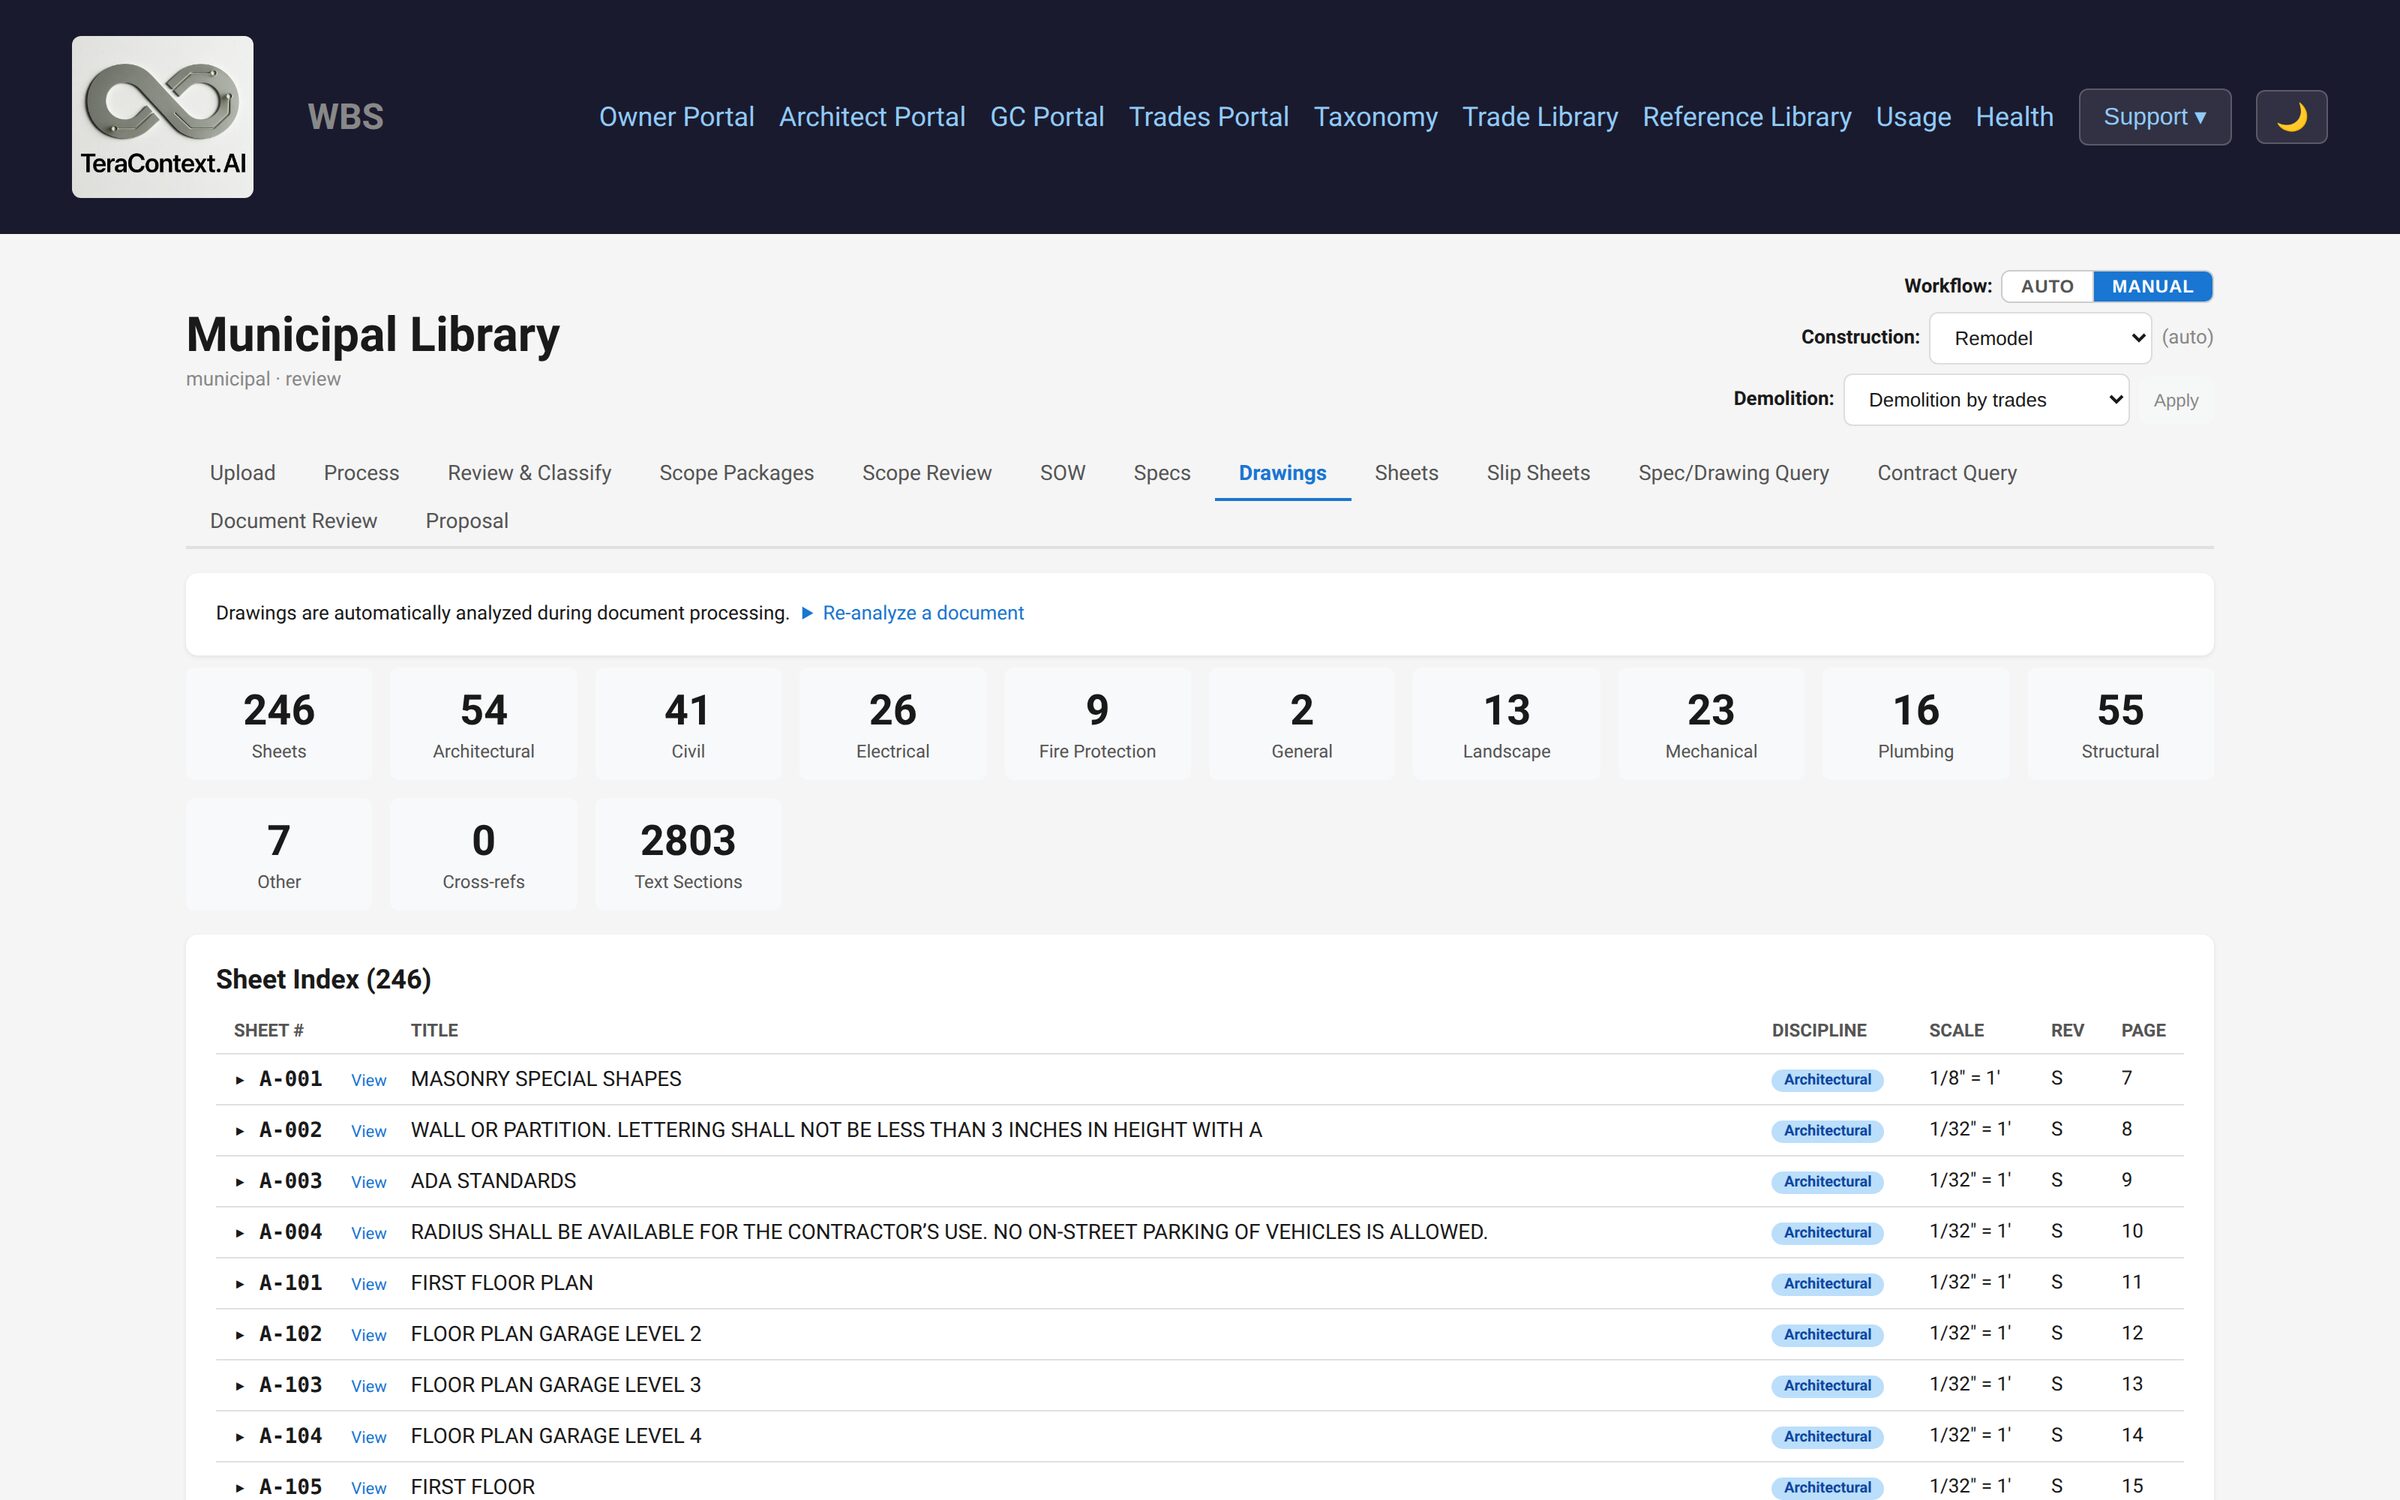Expand sheet A-101 row

point(240,1283)
